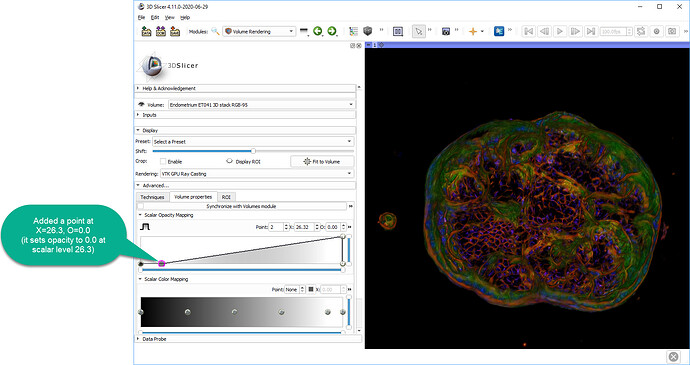Toggle the Display ROI eye icon

[229, 161]
